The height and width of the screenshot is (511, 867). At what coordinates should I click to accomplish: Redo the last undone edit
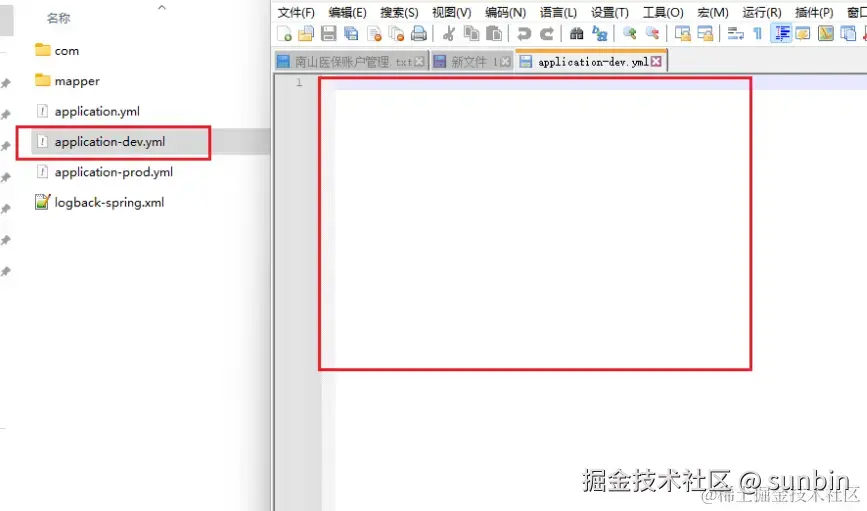point(547,34)
